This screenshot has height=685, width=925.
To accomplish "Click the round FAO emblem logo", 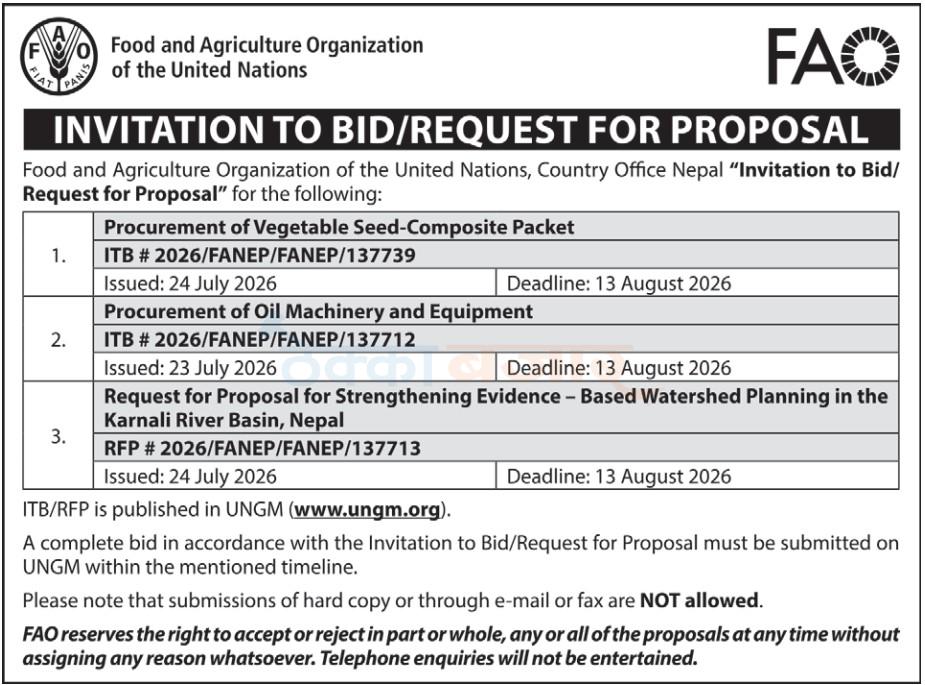I will pyautogui.click(x=59, y=56).
